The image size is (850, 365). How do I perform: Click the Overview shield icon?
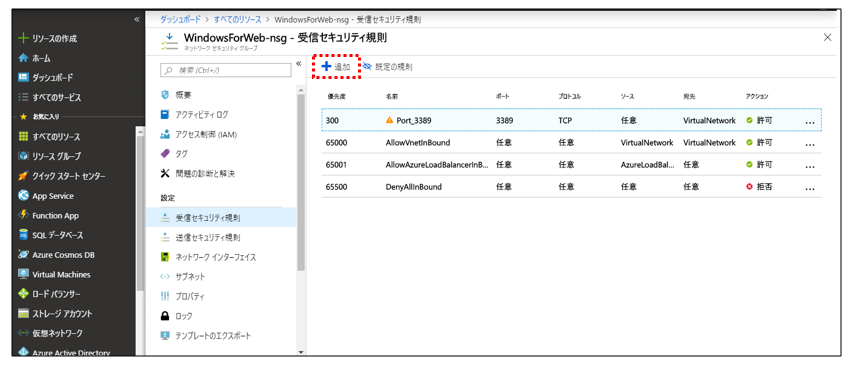(x=165, y=95)
